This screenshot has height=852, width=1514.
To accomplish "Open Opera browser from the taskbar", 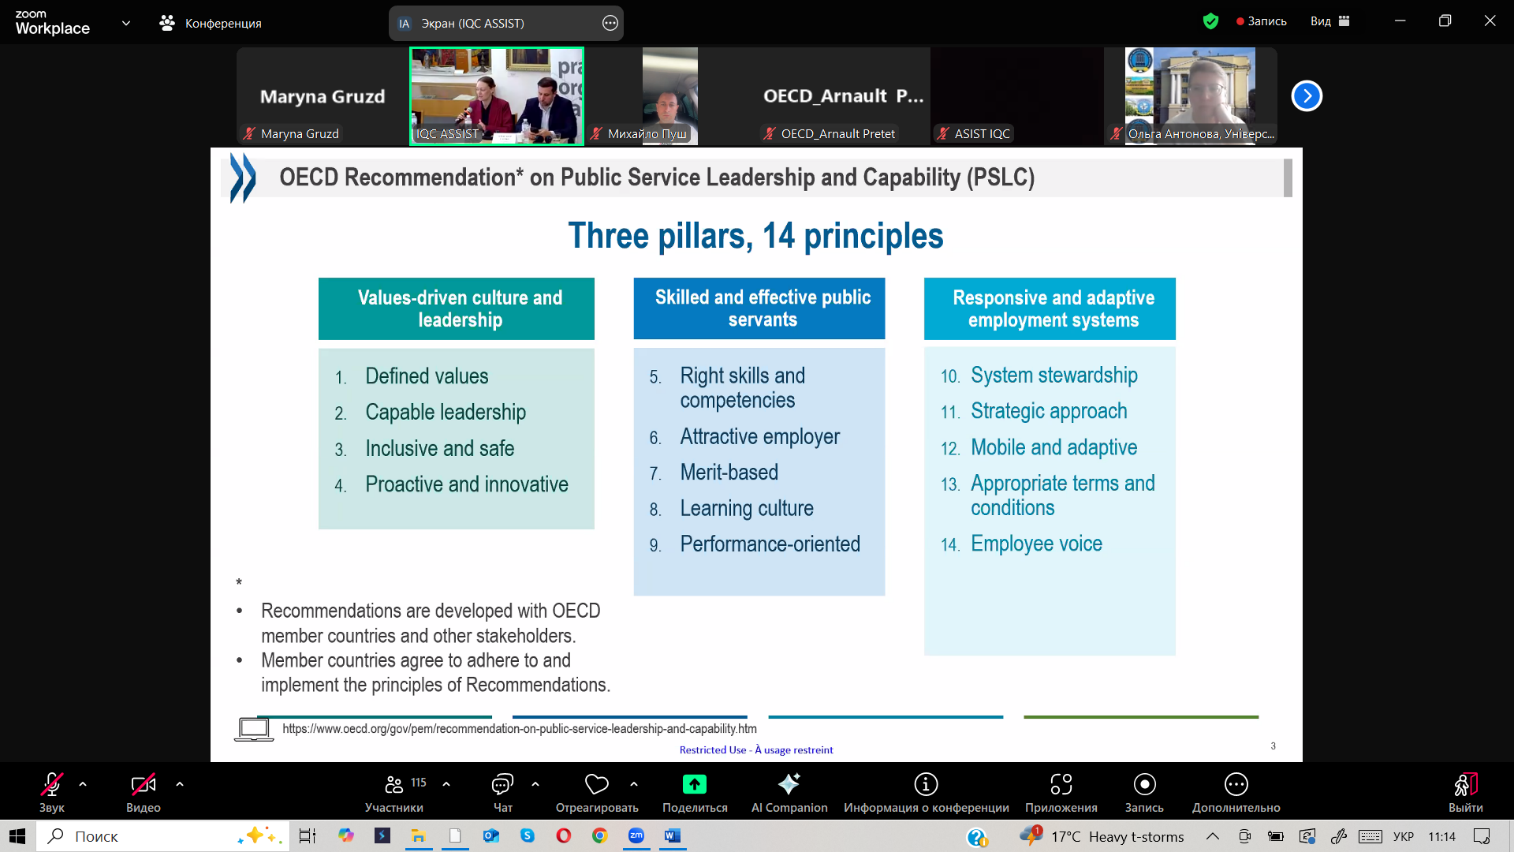I will coord(563,836).
